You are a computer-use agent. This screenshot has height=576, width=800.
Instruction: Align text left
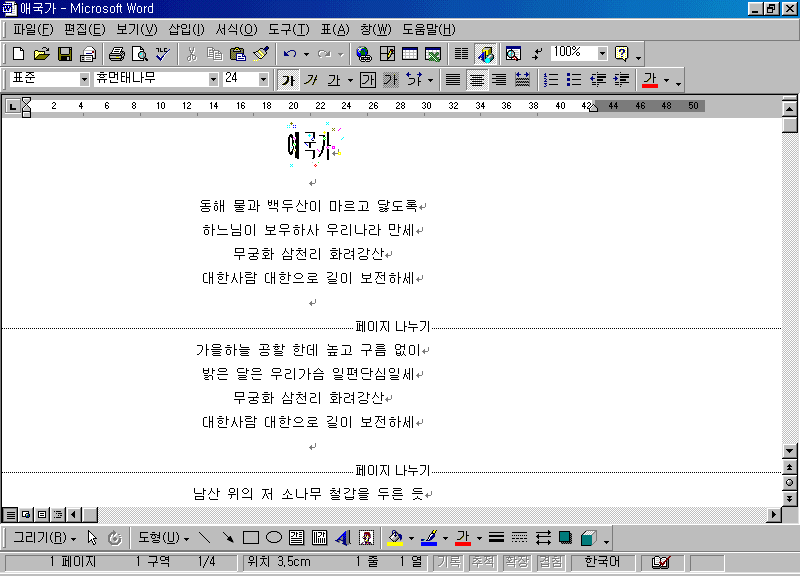(453, 80)
